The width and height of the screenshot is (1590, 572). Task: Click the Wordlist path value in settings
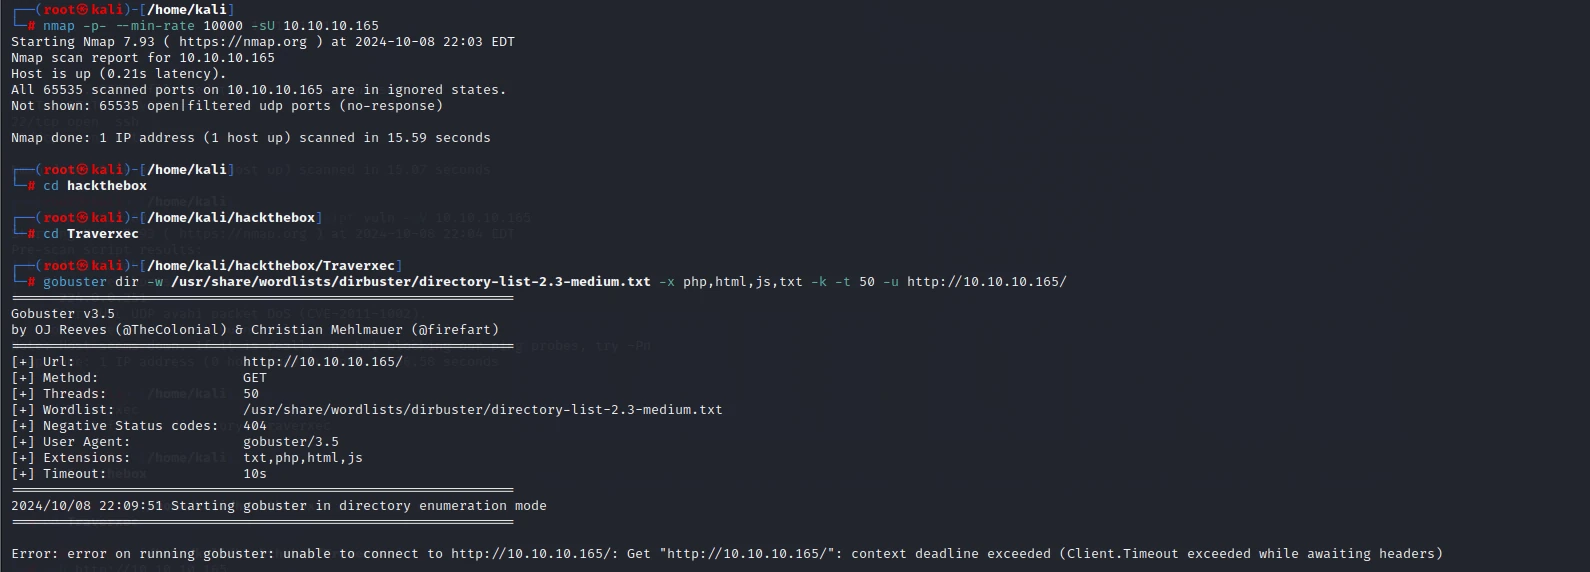pyautogui.click(x=483, y=410)
